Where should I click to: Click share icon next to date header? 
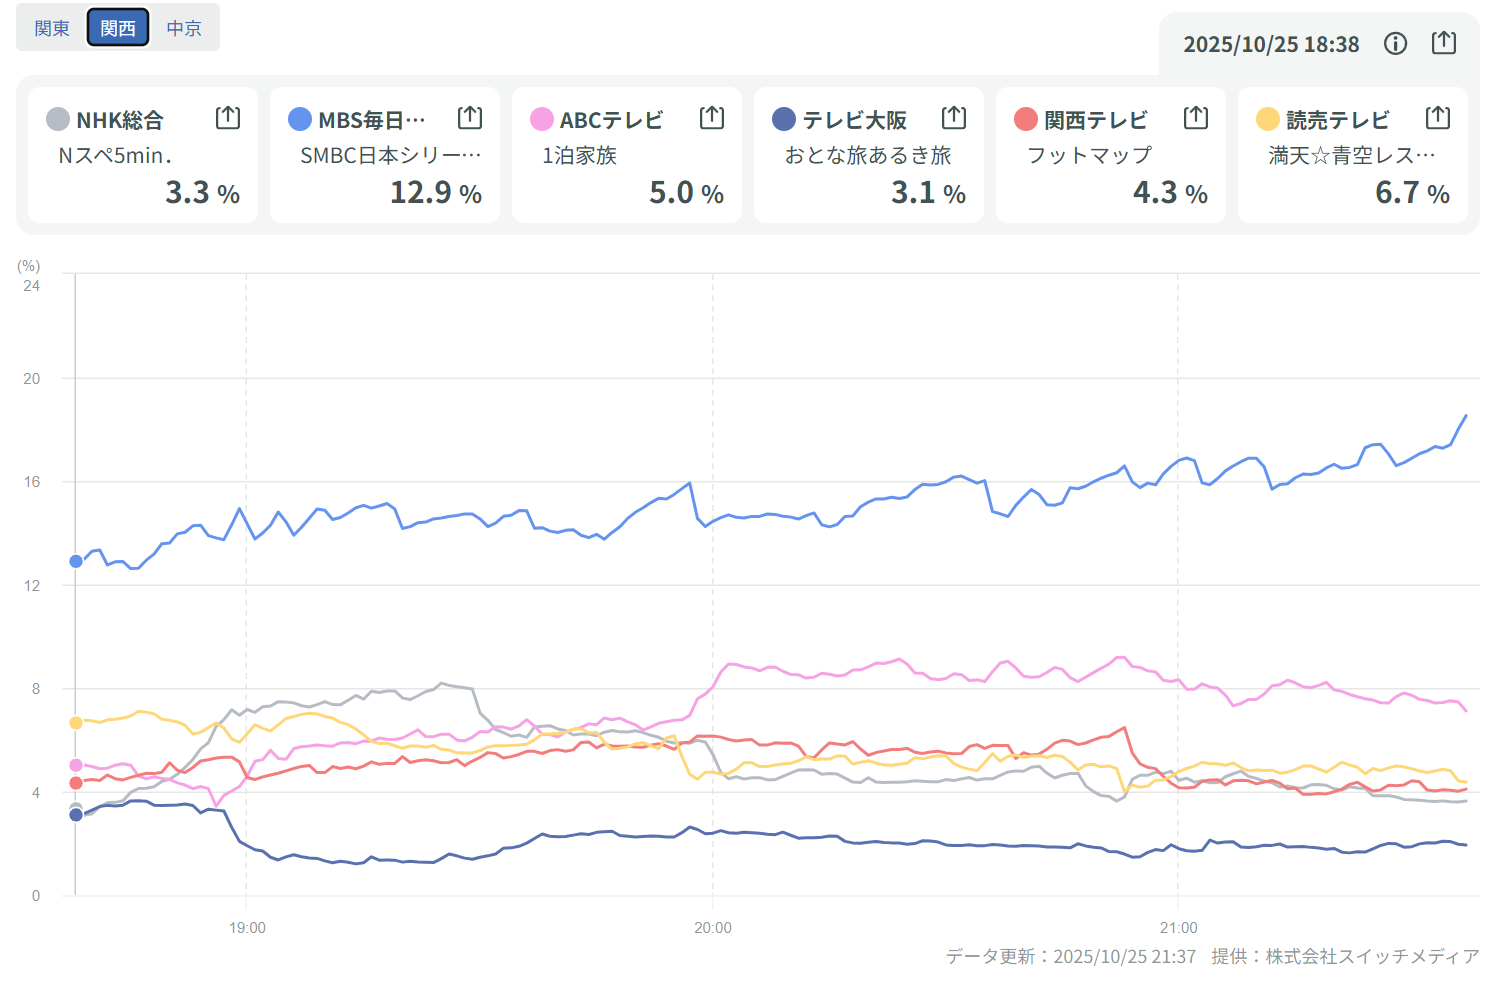(x=1443, y=43)
